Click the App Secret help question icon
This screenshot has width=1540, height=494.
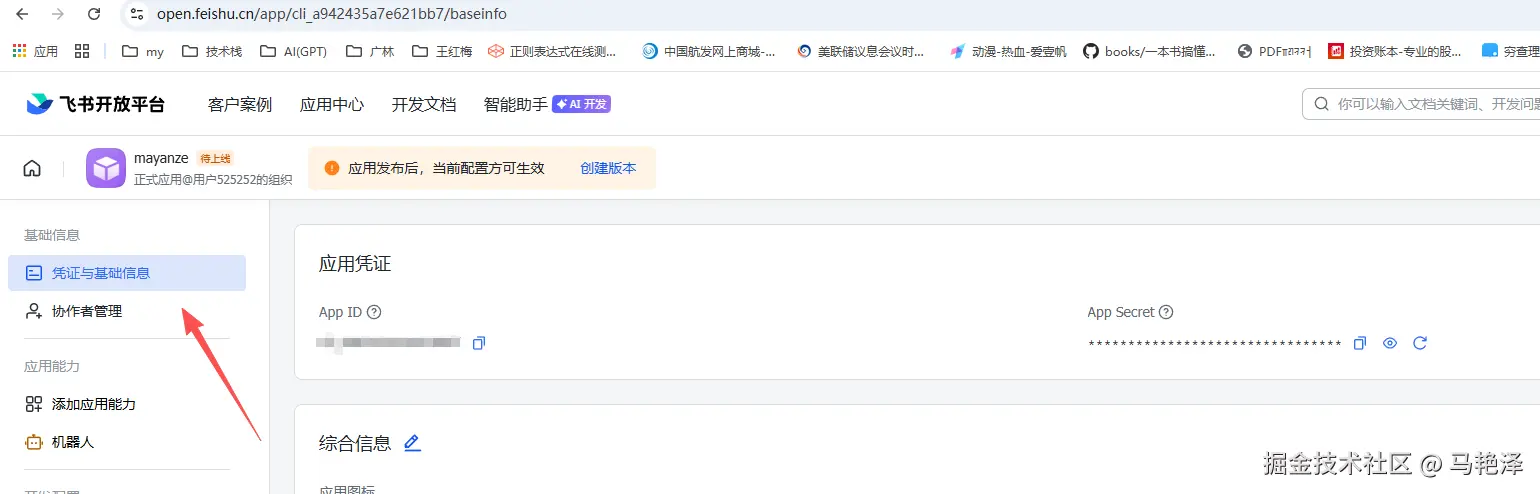click(1166, 312)
